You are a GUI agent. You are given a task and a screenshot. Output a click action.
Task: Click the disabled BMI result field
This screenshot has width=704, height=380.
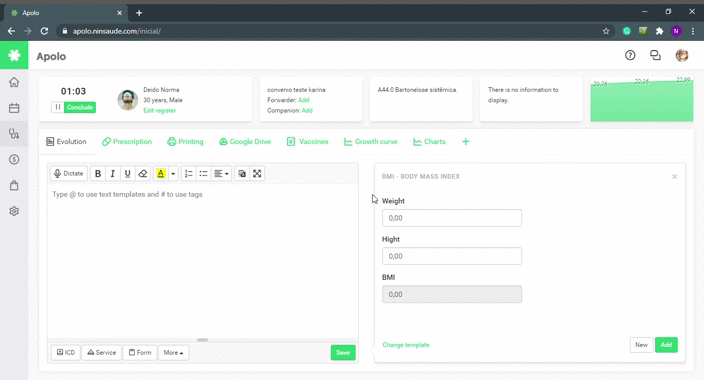[x=452, y=294]
